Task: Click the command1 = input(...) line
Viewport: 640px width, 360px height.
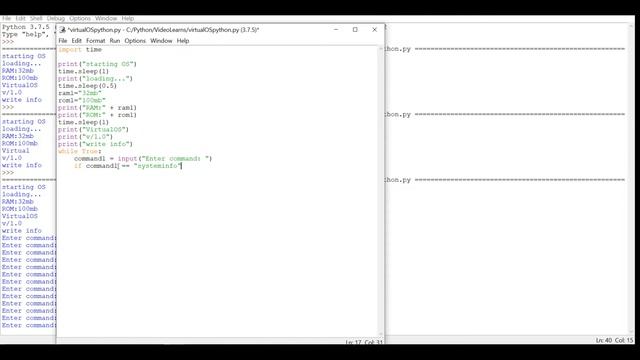Action: [143, 158]
